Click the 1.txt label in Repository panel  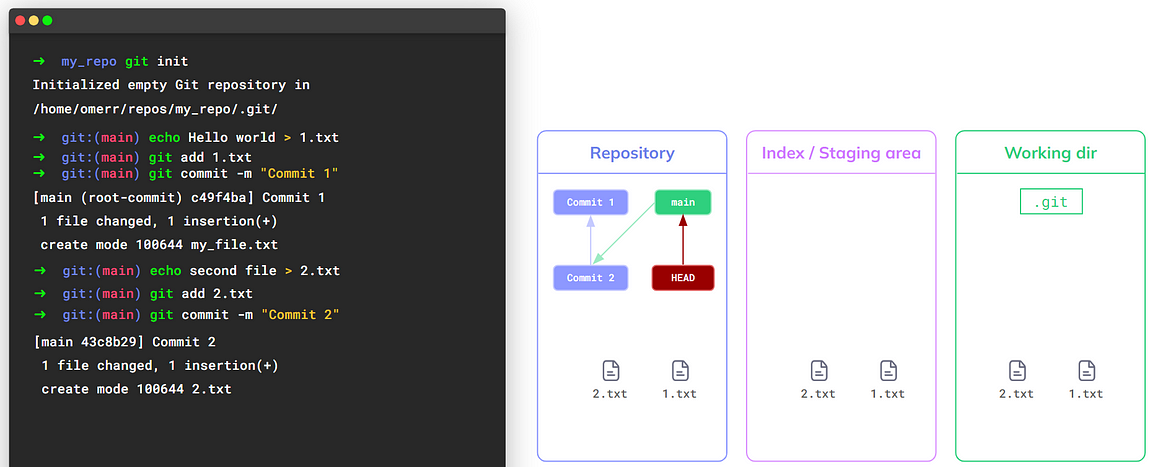tap(679, 393)
